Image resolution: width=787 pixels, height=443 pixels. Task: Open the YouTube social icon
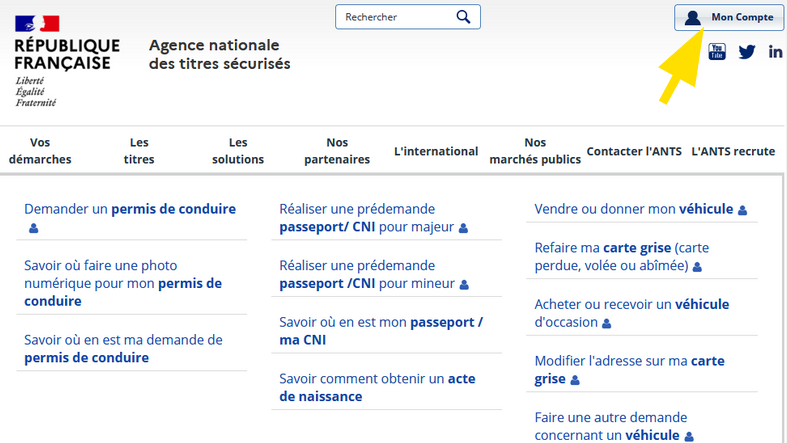[717, 52]
